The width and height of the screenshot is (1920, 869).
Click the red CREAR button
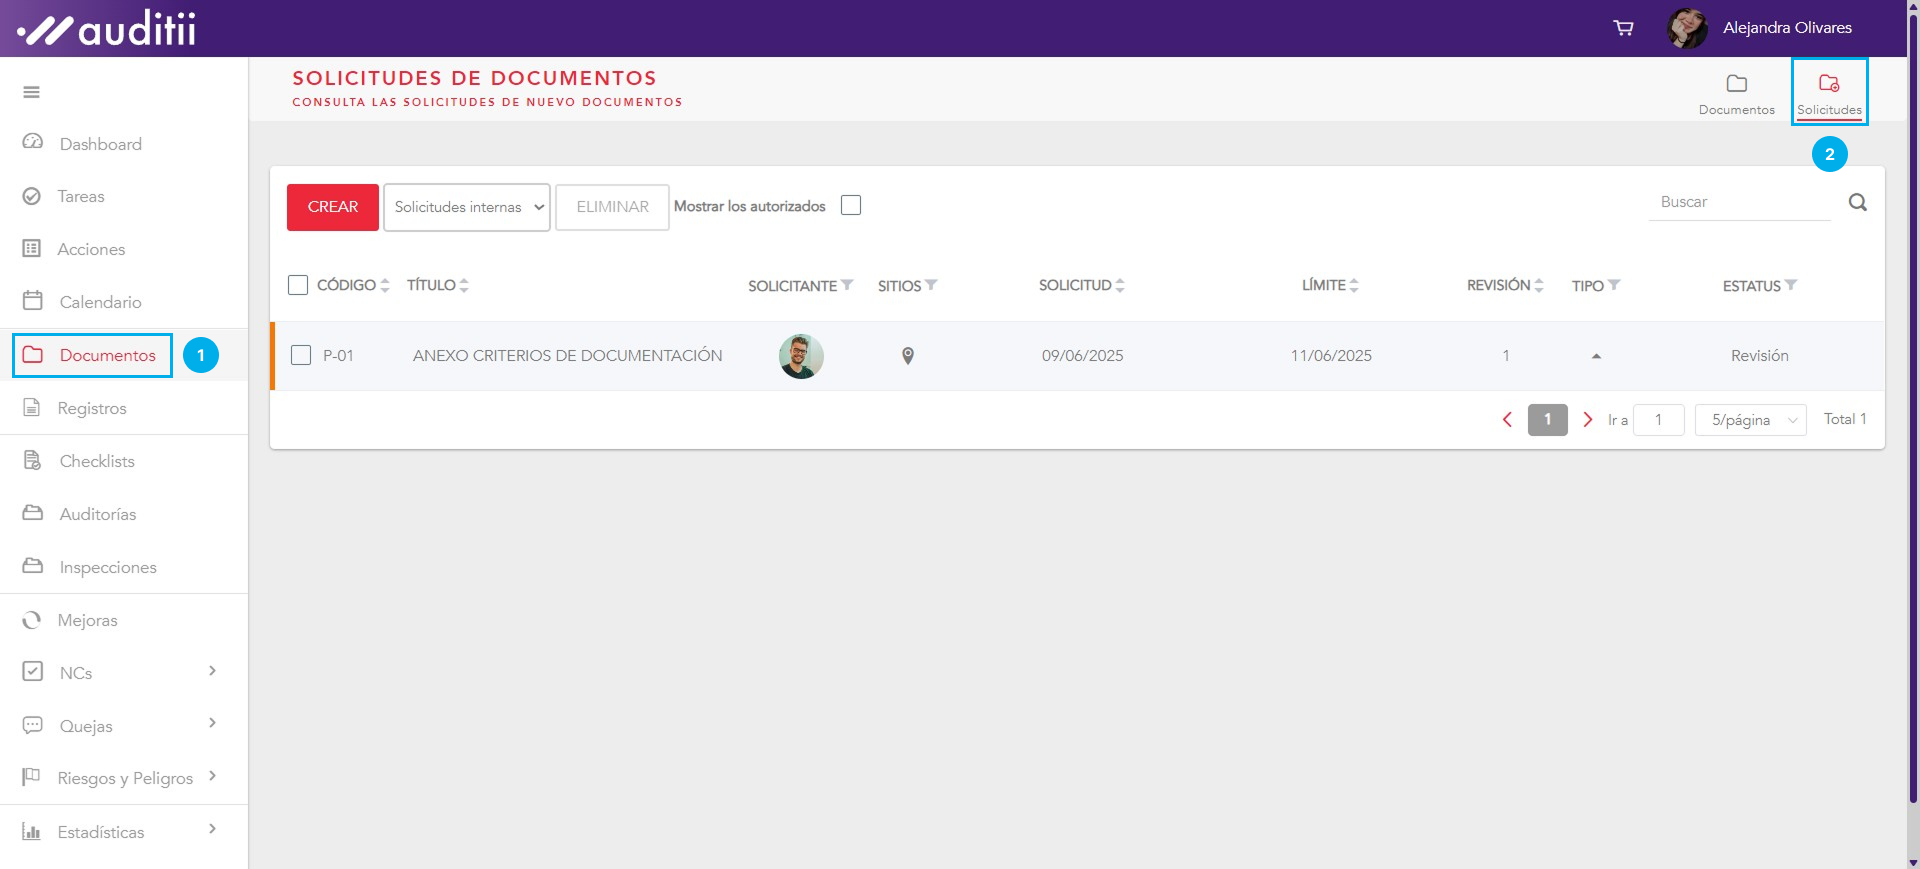332,207
